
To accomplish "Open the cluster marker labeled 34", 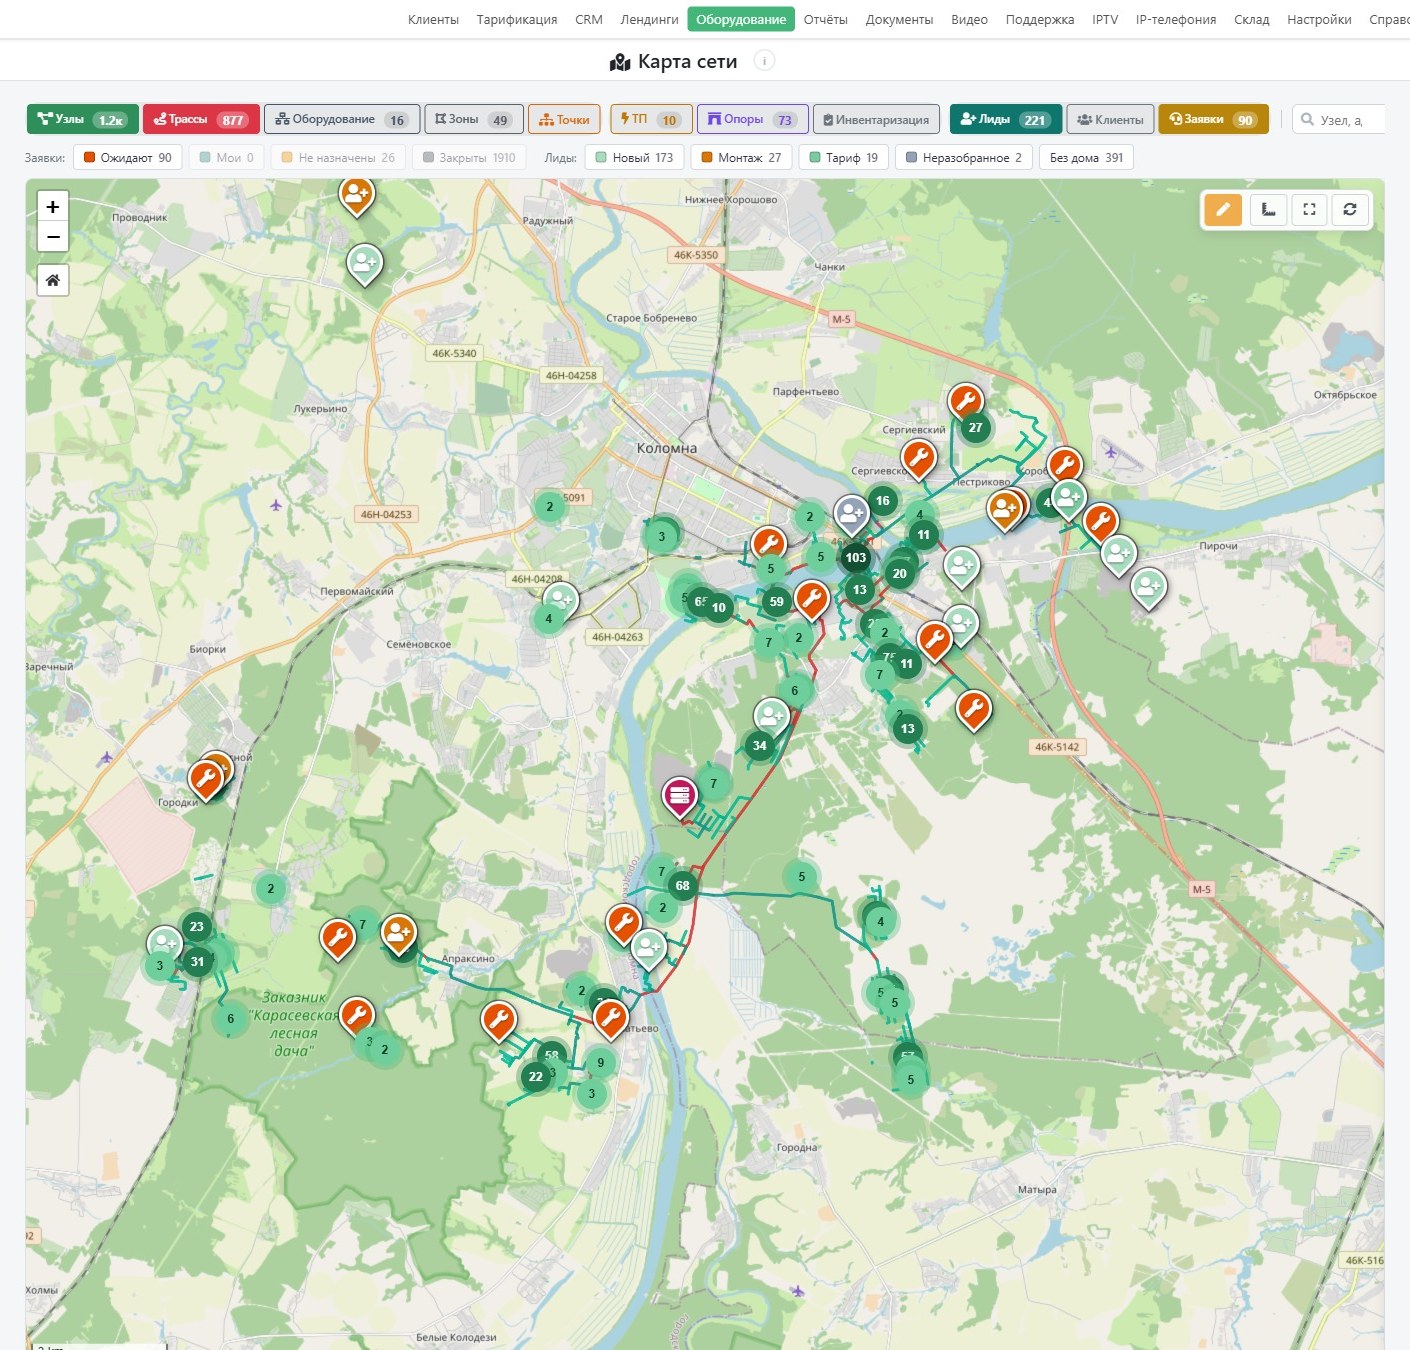I will 760,745.
